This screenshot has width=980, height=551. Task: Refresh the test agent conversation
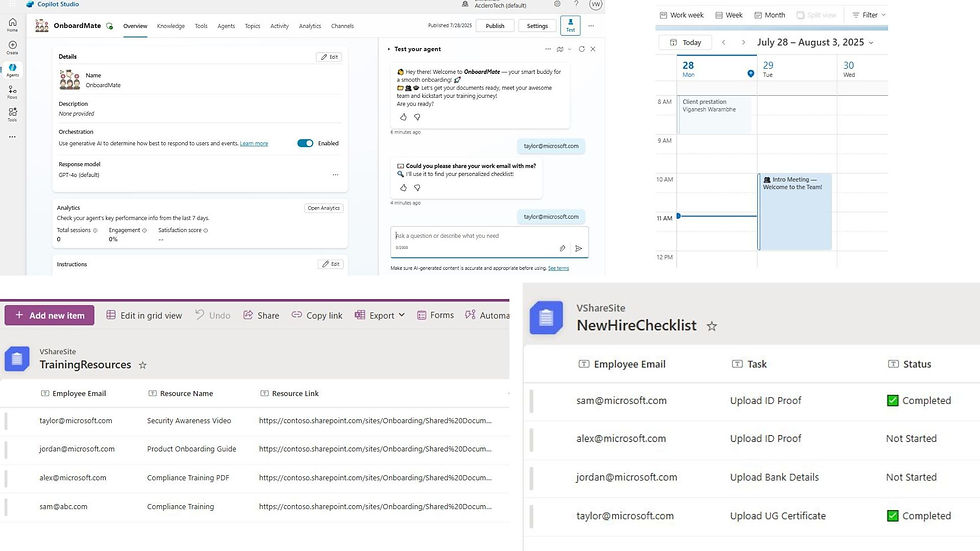(x=582, y=49)
